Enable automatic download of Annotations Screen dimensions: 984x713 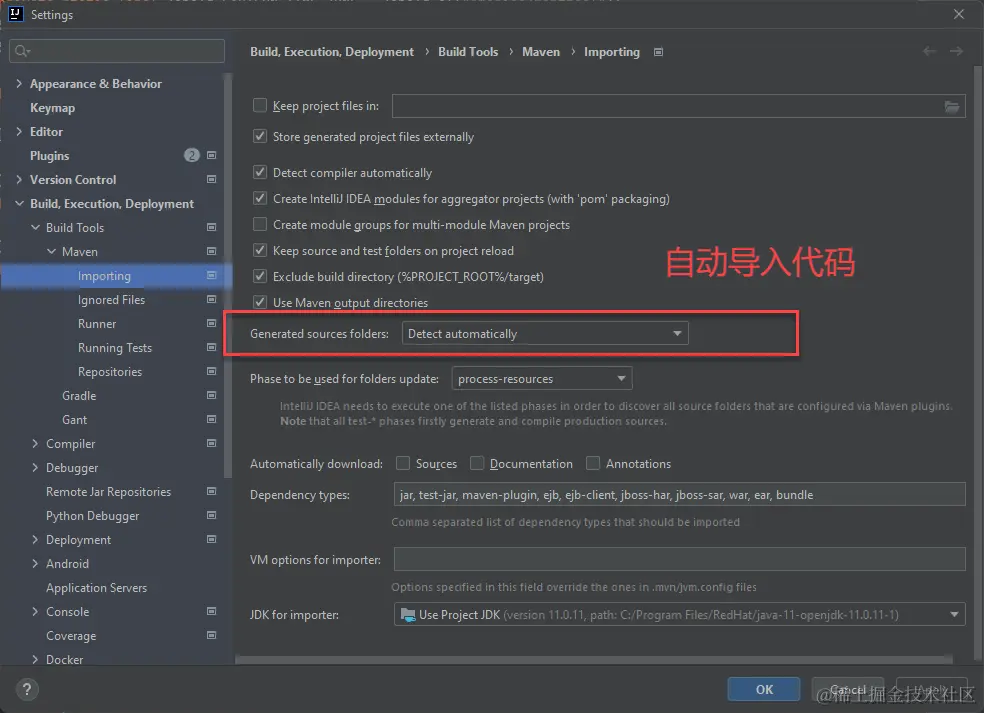click(592, 463)
